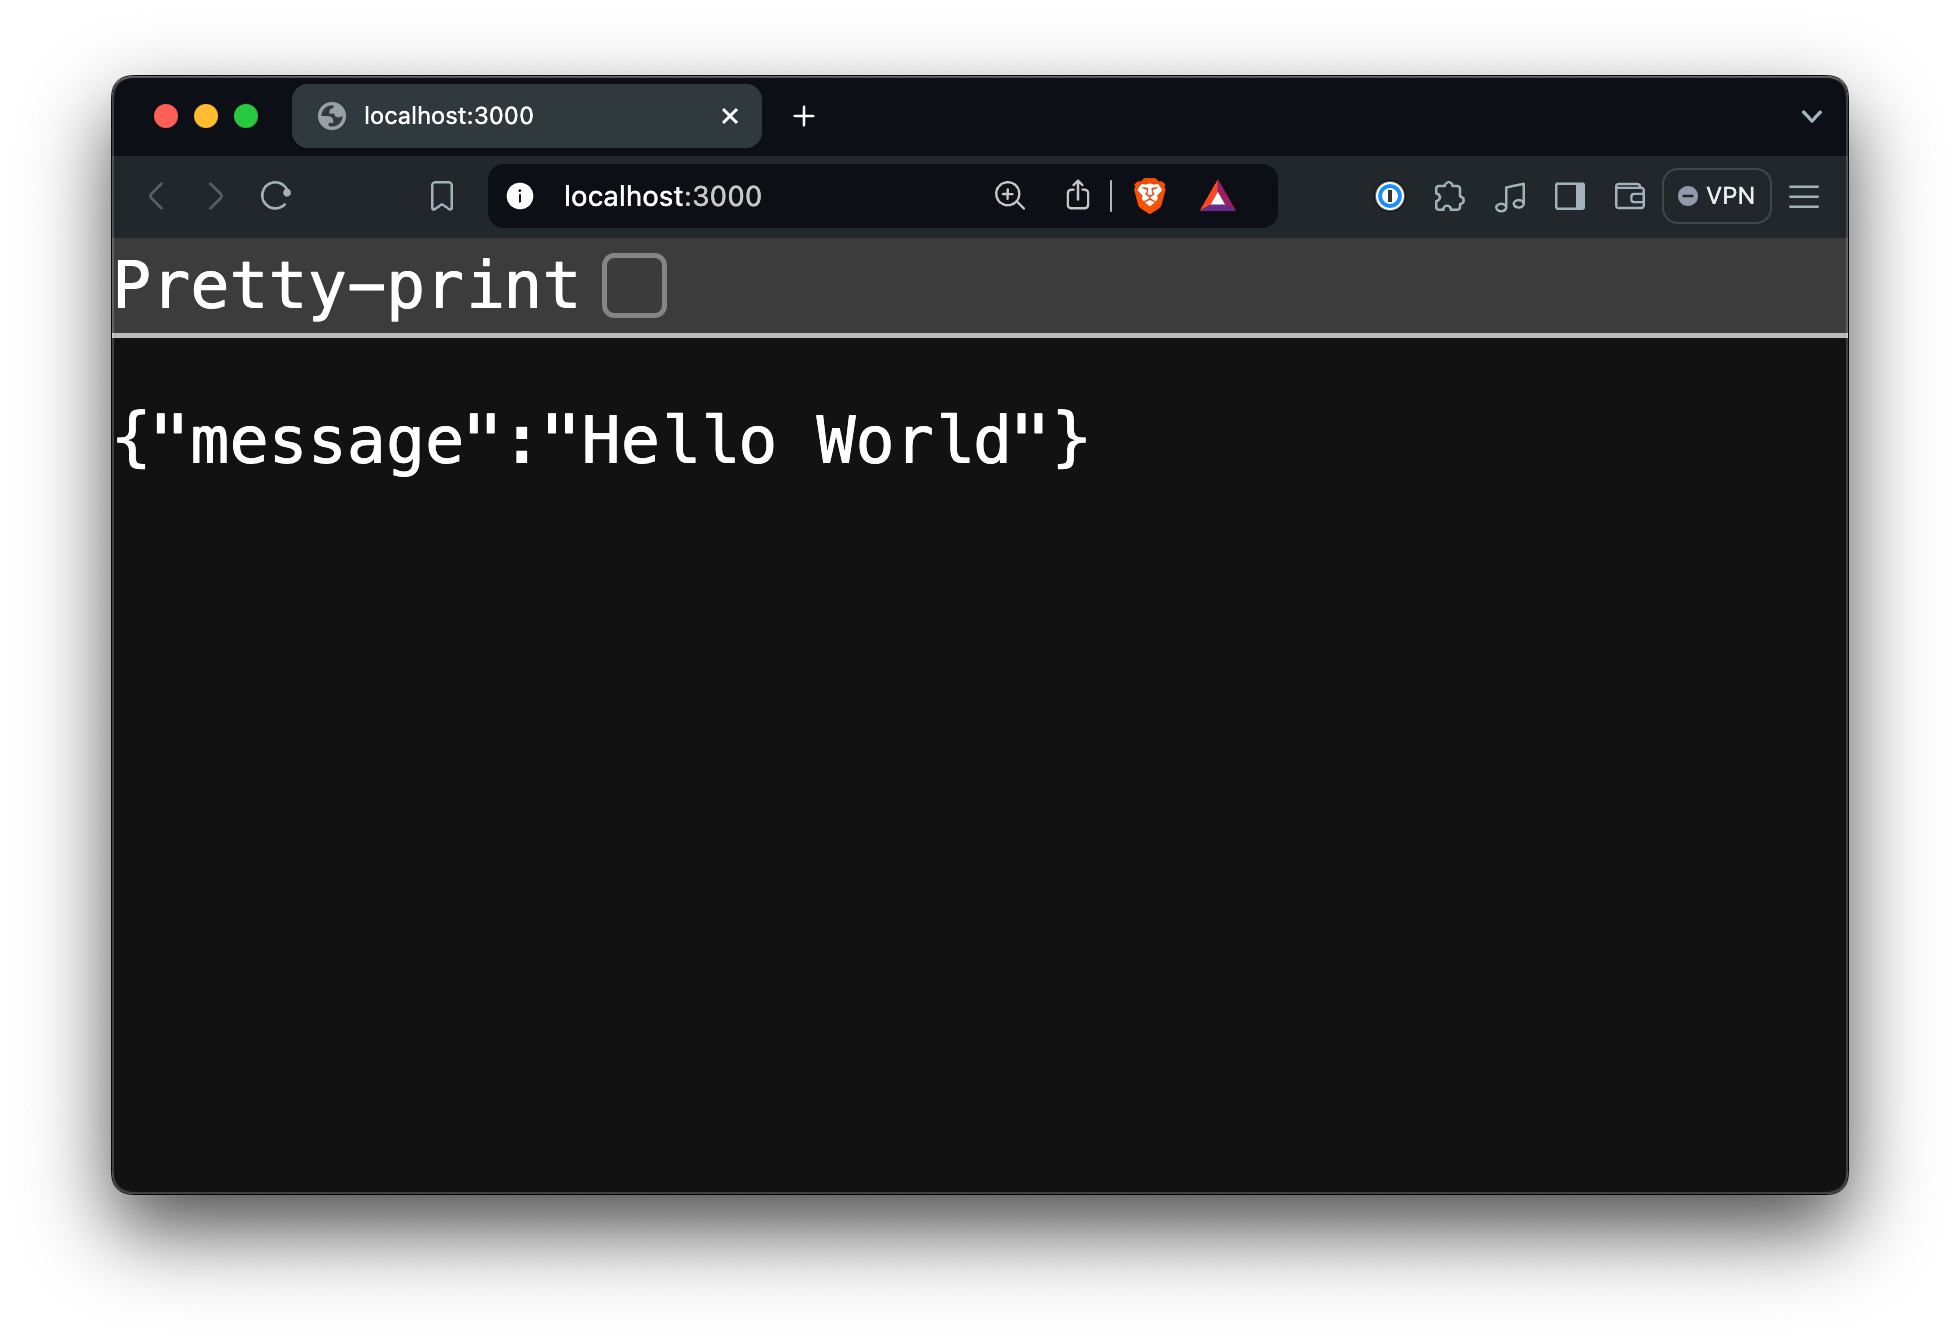The image size is (1960, 1342).
Task: Open the Brave Wallet icon
Action: 1629,196
